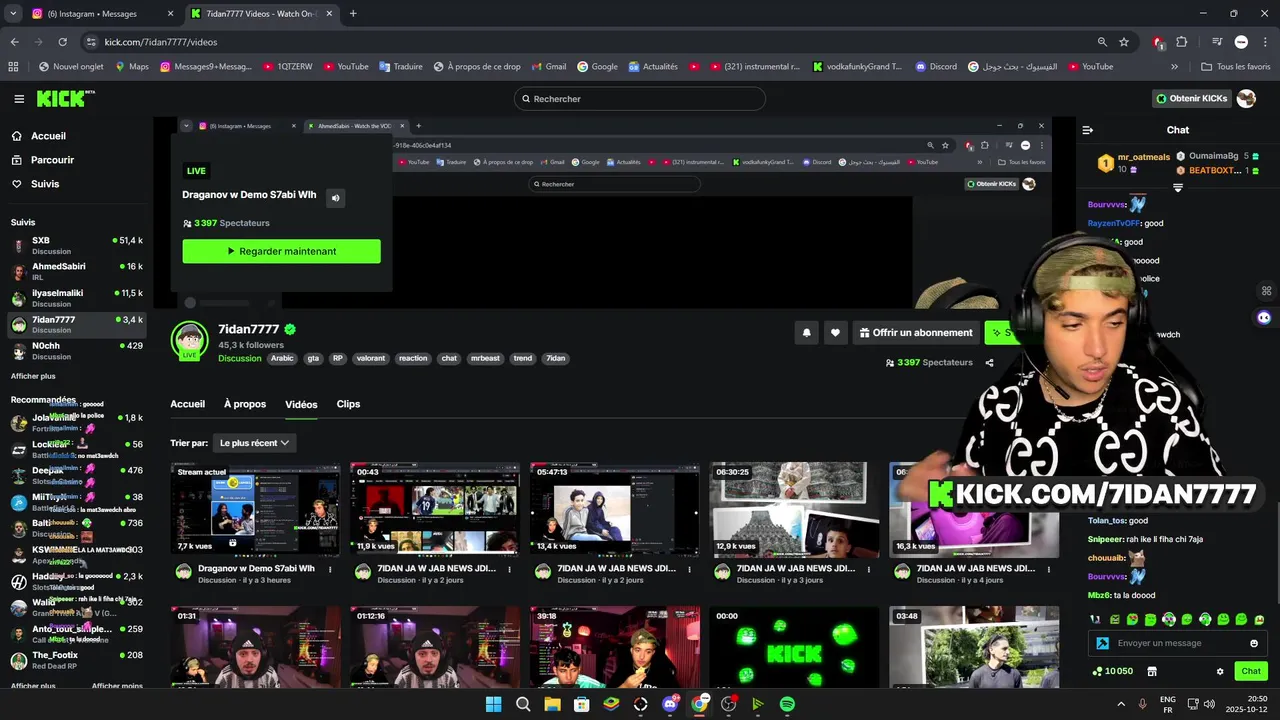Viewport: 1280px width, 720px height.
Task: Open chat settings gear
Action: click(1220, 671)
